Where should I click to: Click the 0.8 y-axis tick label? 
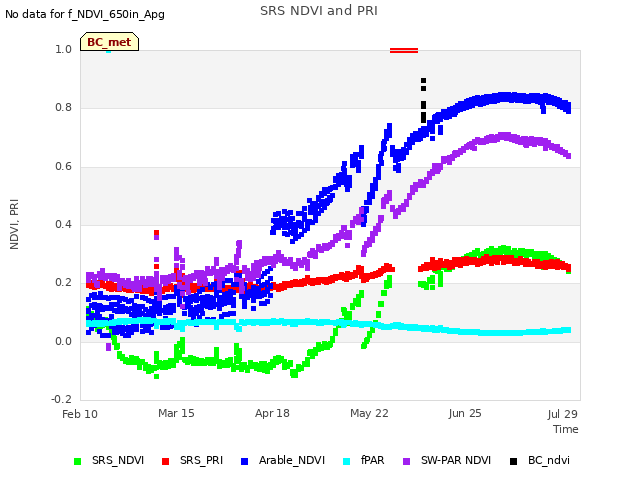pyautogui.click(x=64, y=107)
